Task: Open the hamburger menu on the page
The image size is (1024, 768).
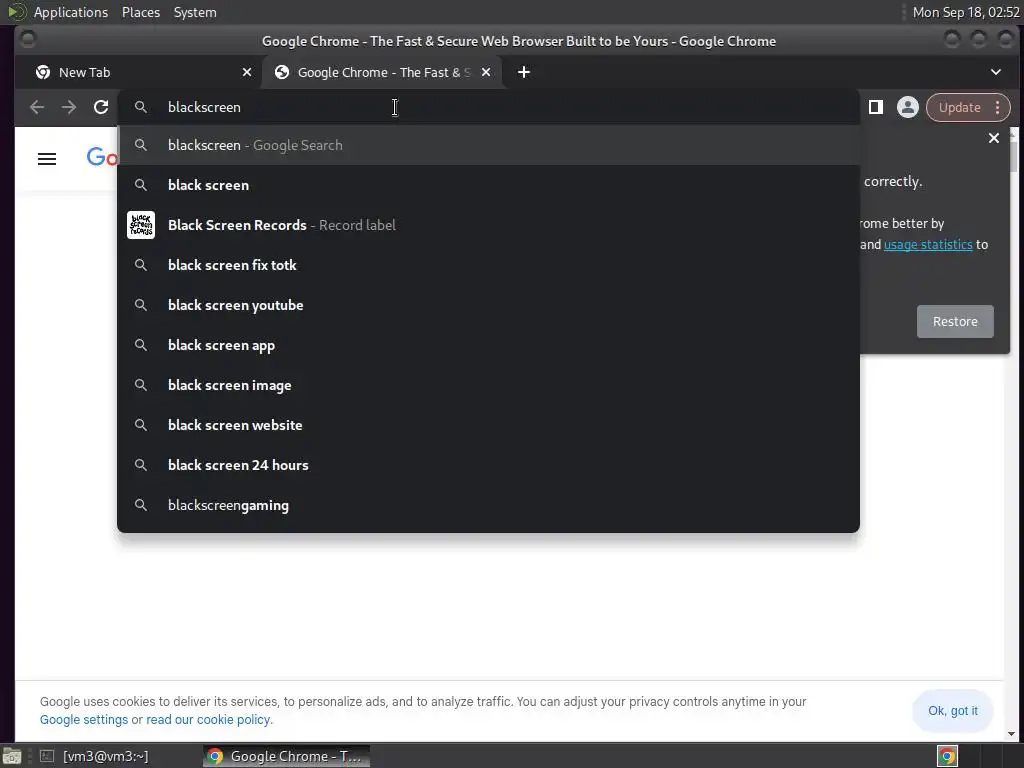Action: 47,159
